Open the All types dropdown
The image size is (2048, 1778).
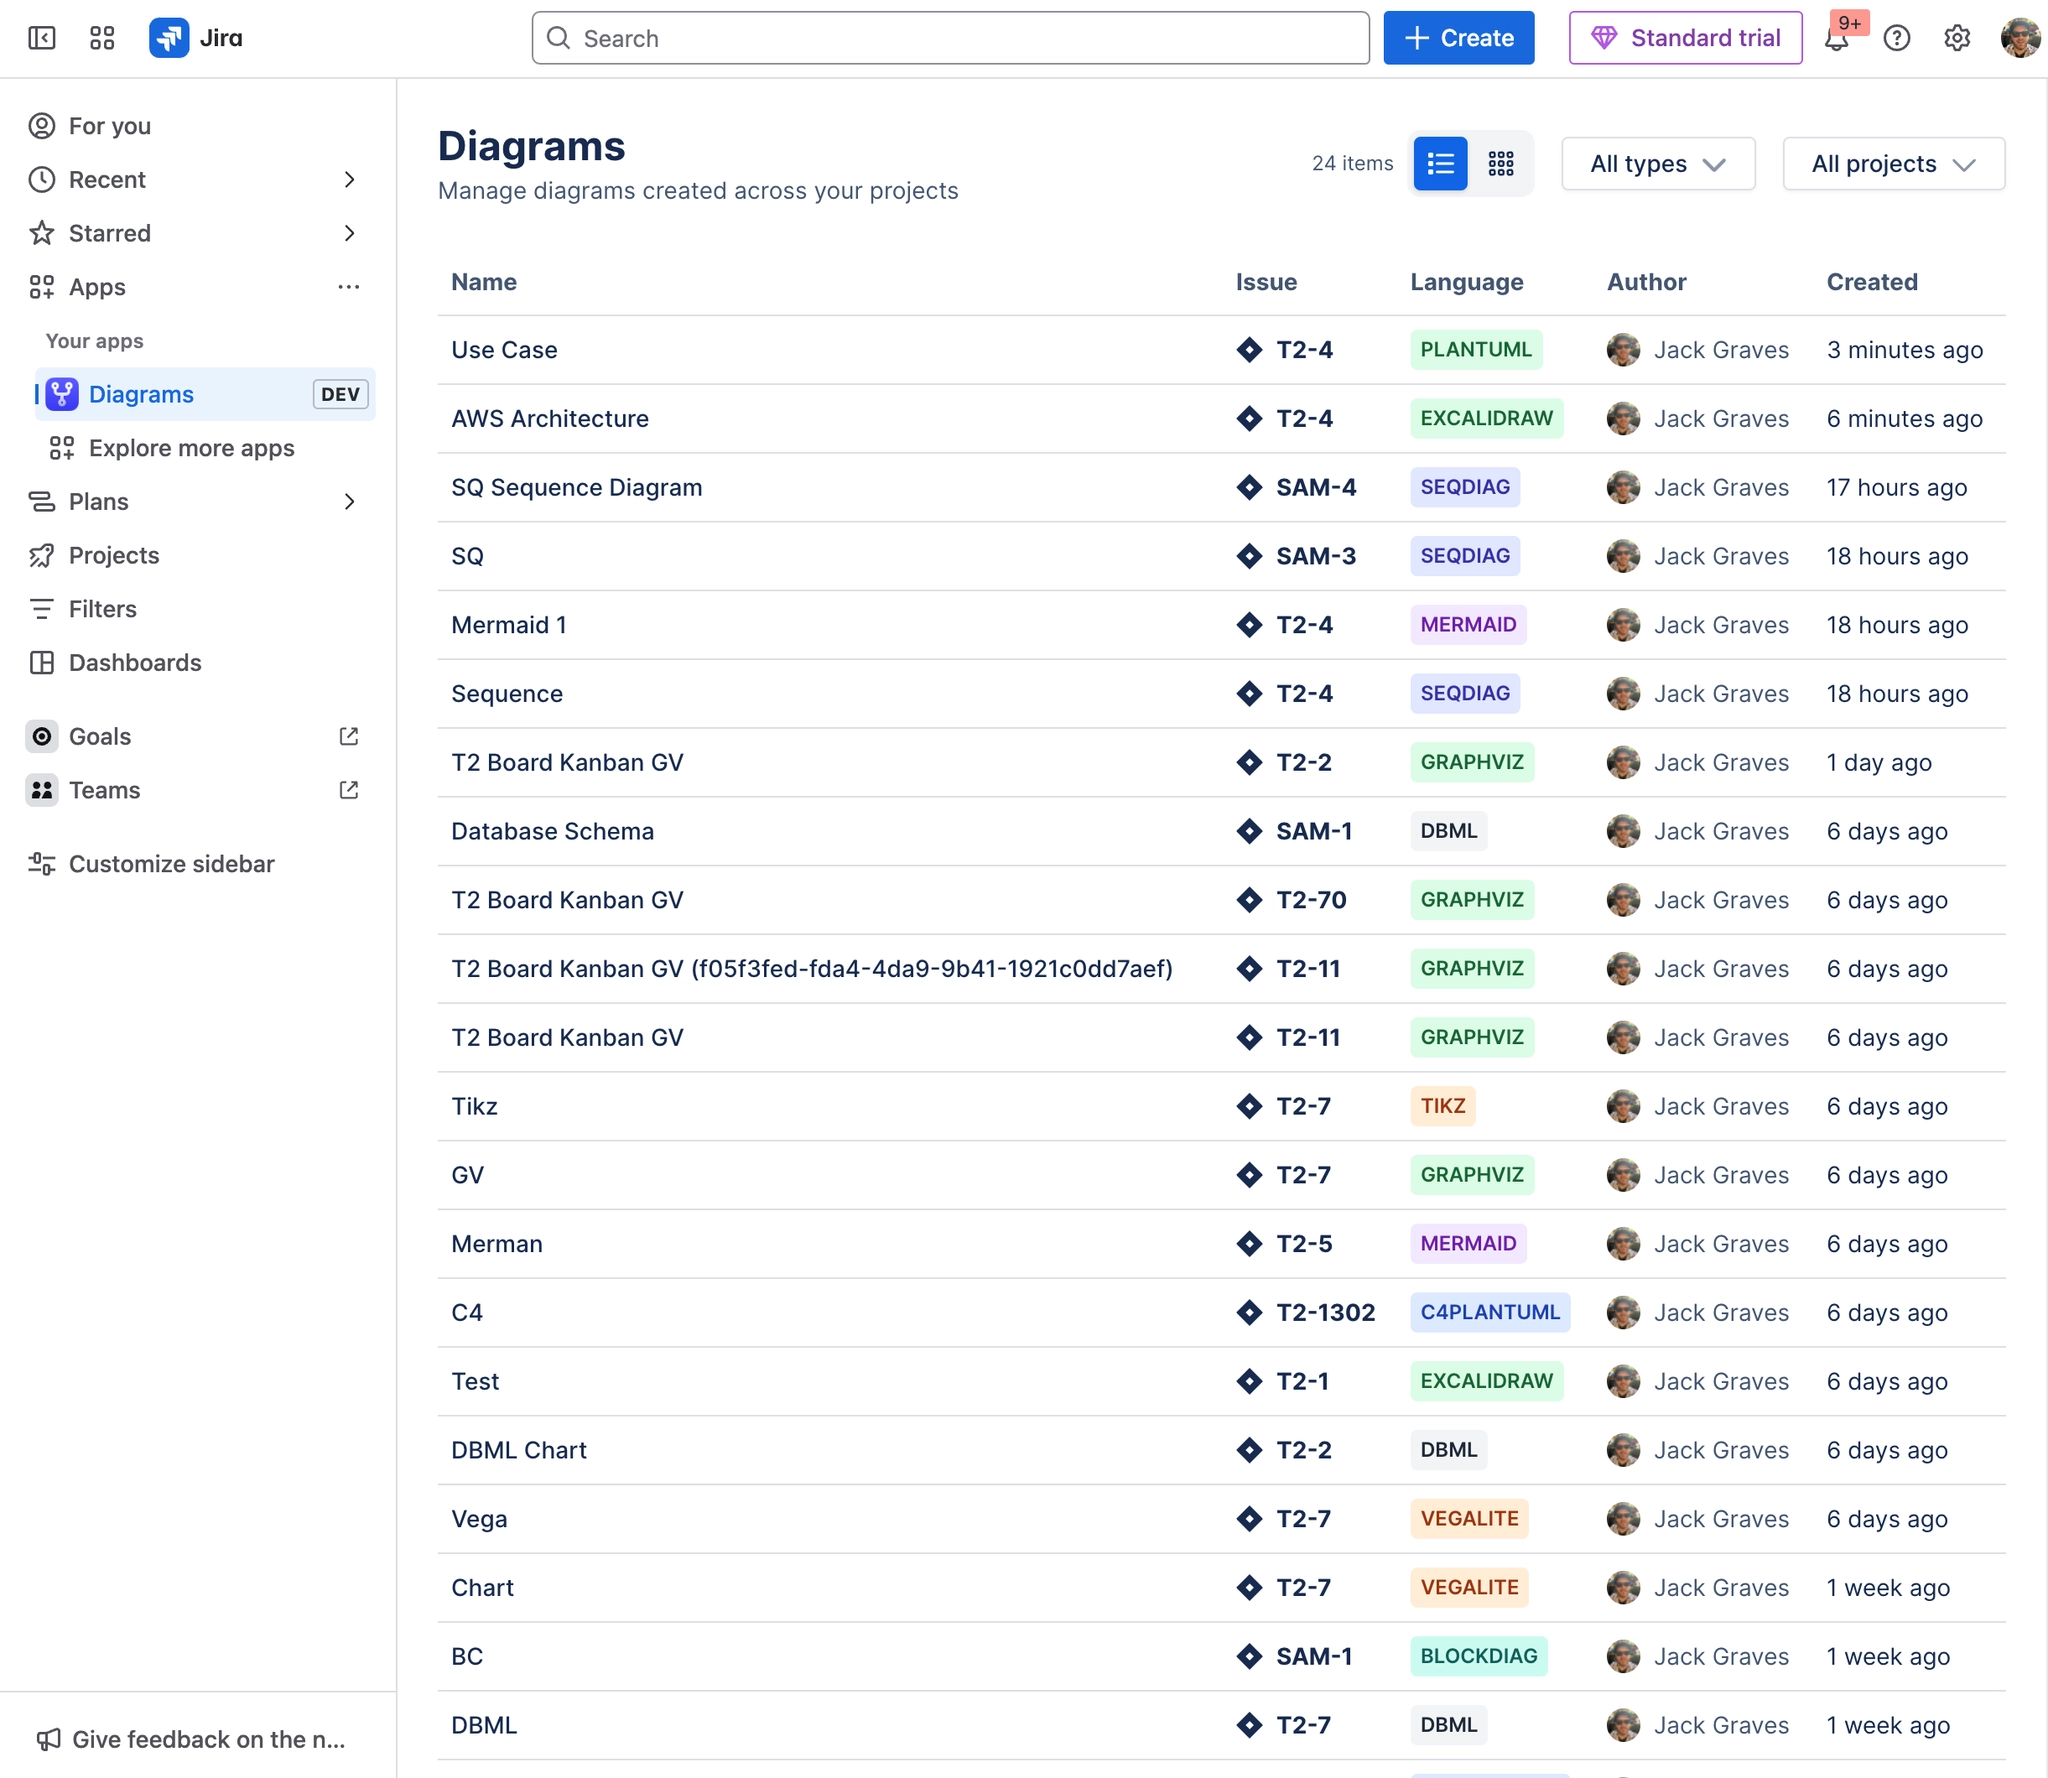coord(1657,164)
